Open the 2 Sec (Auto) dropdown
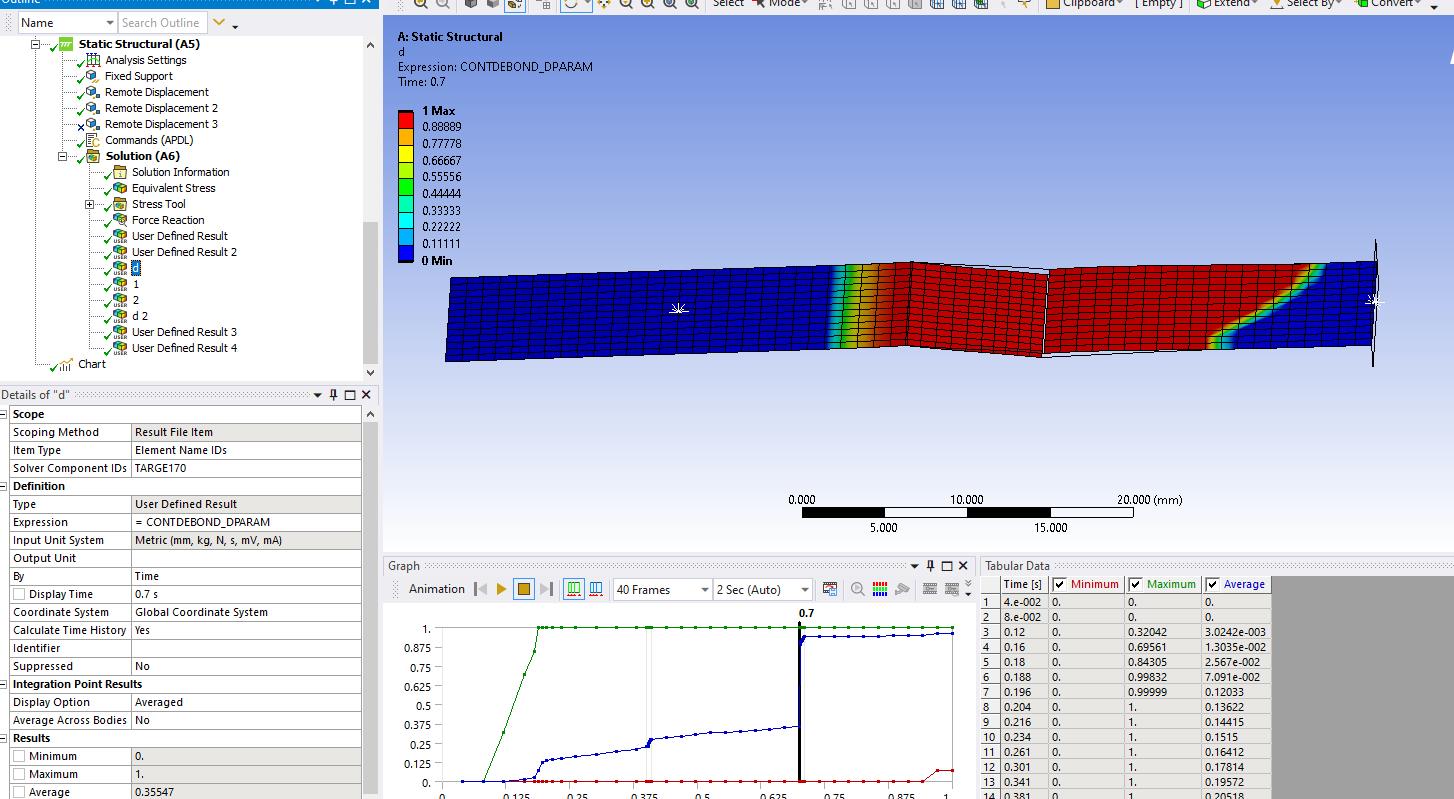Image resolution: width=1454 pixels, height=799 pixels. (804, 590)
